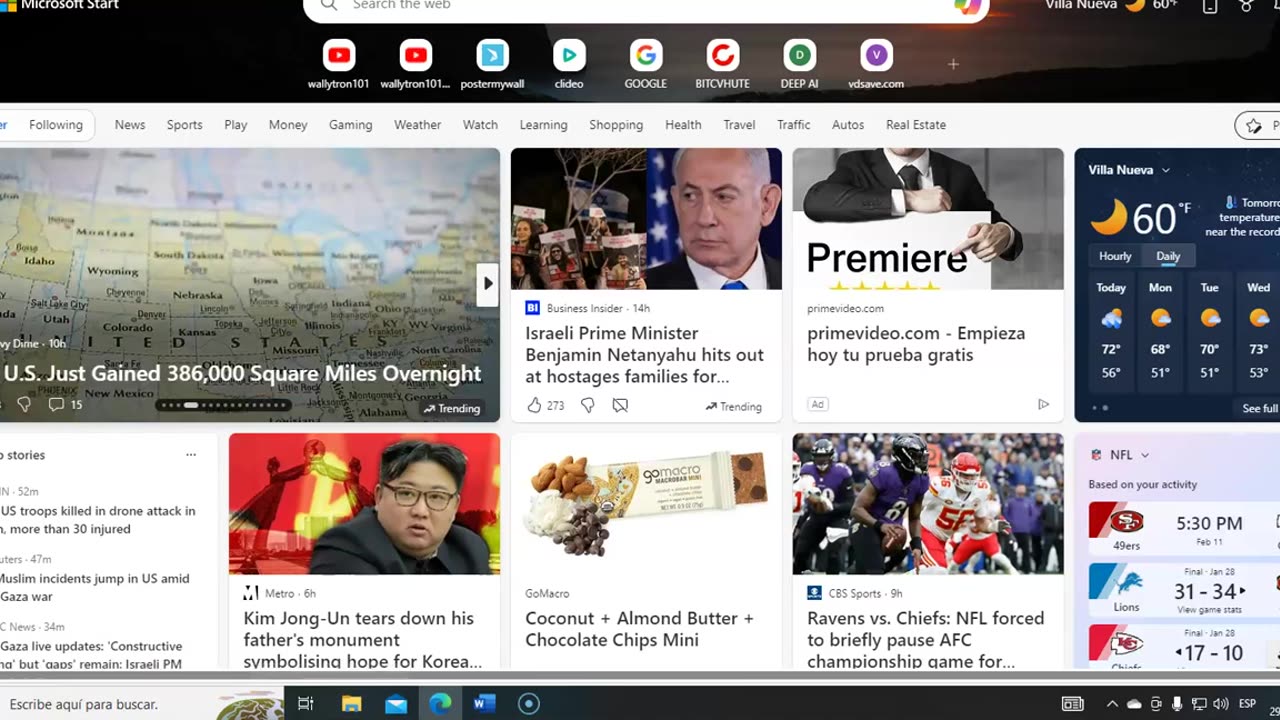Like the Netanyahu article with thumbs up
Image resolution: width=1280 pixels, height=720 pixels.
pyautogui.click(x=534, y=405)
